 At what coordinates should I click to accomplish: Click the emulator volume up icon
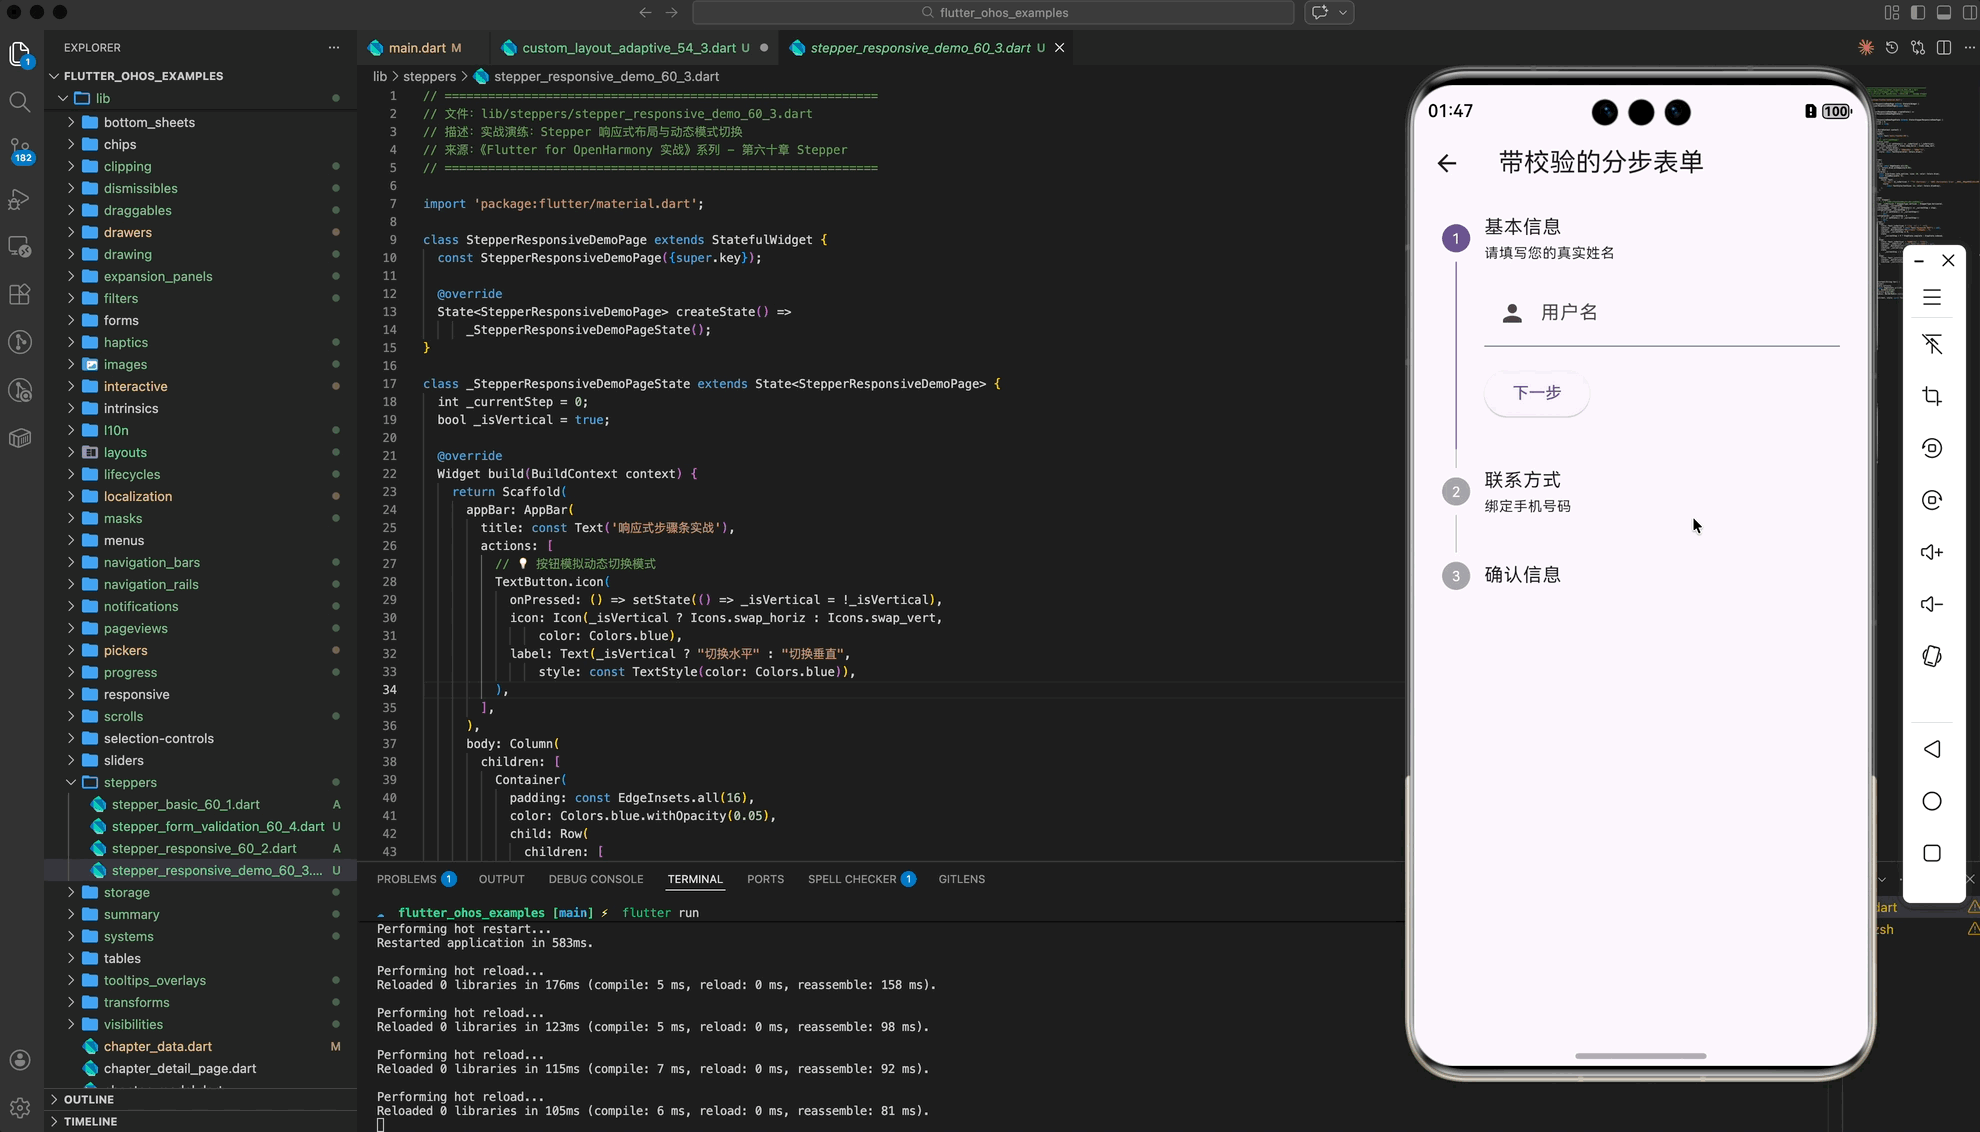(1932, 552)
